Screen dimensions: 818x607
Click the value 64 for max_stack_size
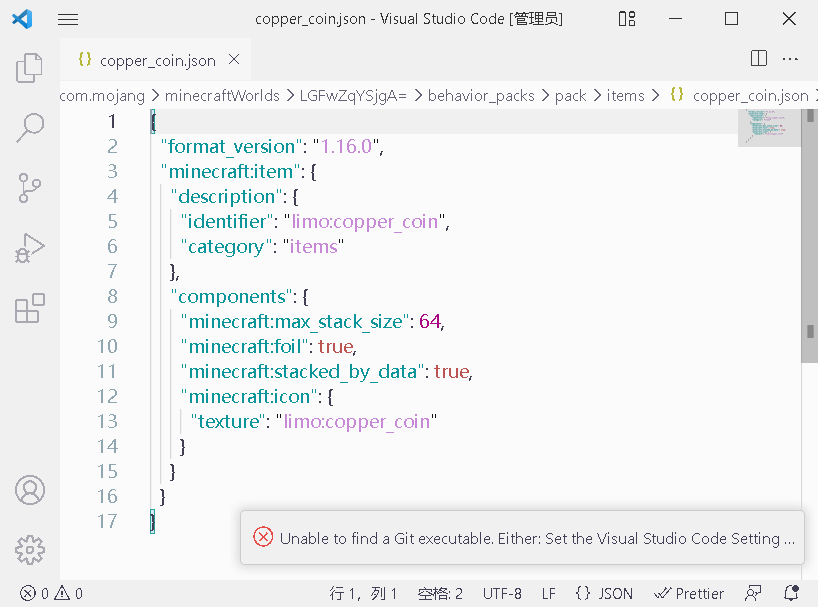click(430, 321)
